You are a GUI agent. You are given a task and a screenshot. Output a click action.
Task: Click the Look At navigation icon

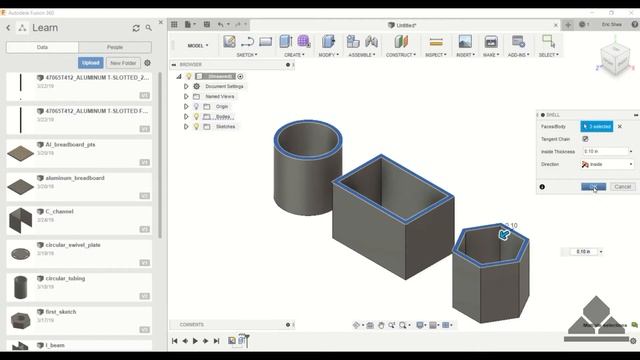tap(370, 325)
